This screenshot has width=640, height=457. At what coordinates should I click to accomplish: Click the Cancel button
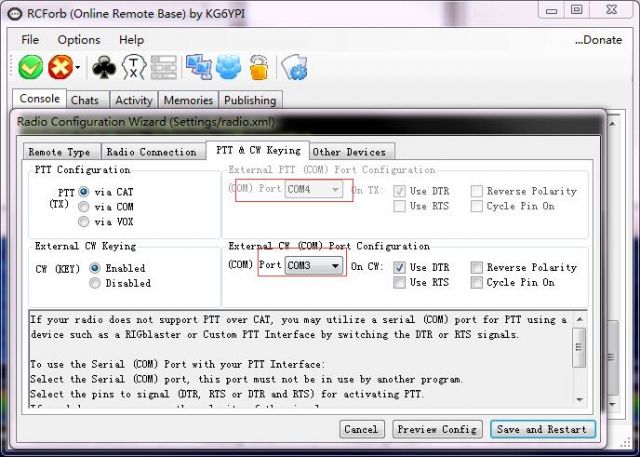click(x=362, y=429)
